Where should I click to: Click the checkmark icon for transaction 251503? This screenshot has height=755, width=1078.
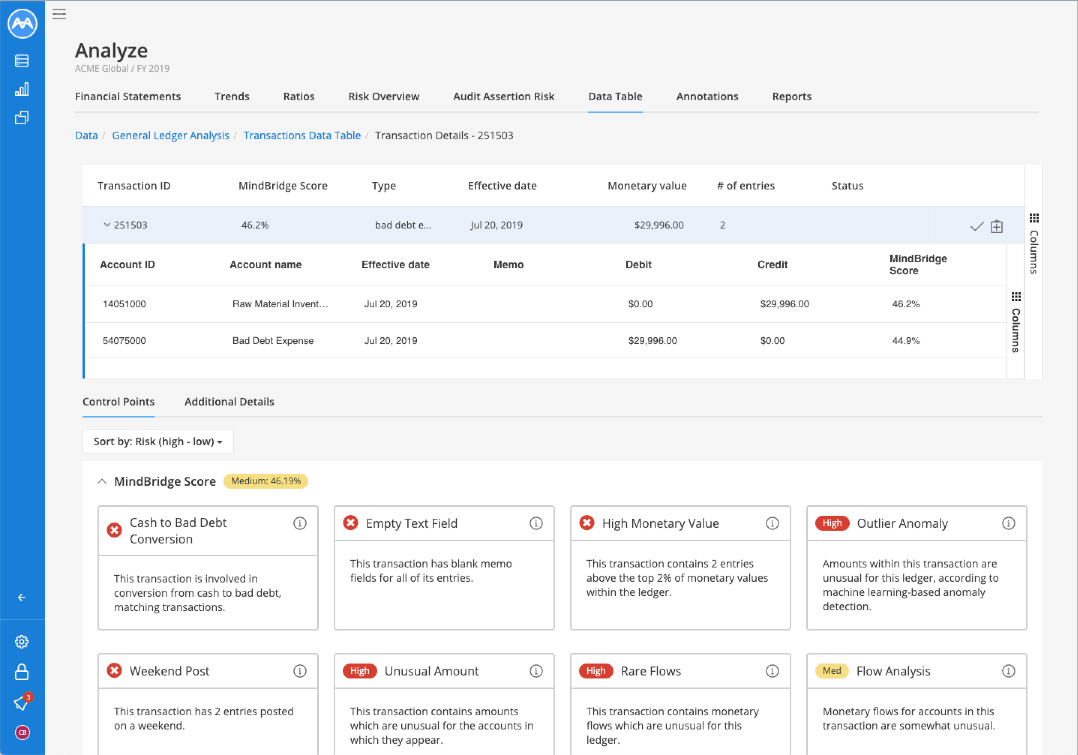click(976, 226)
